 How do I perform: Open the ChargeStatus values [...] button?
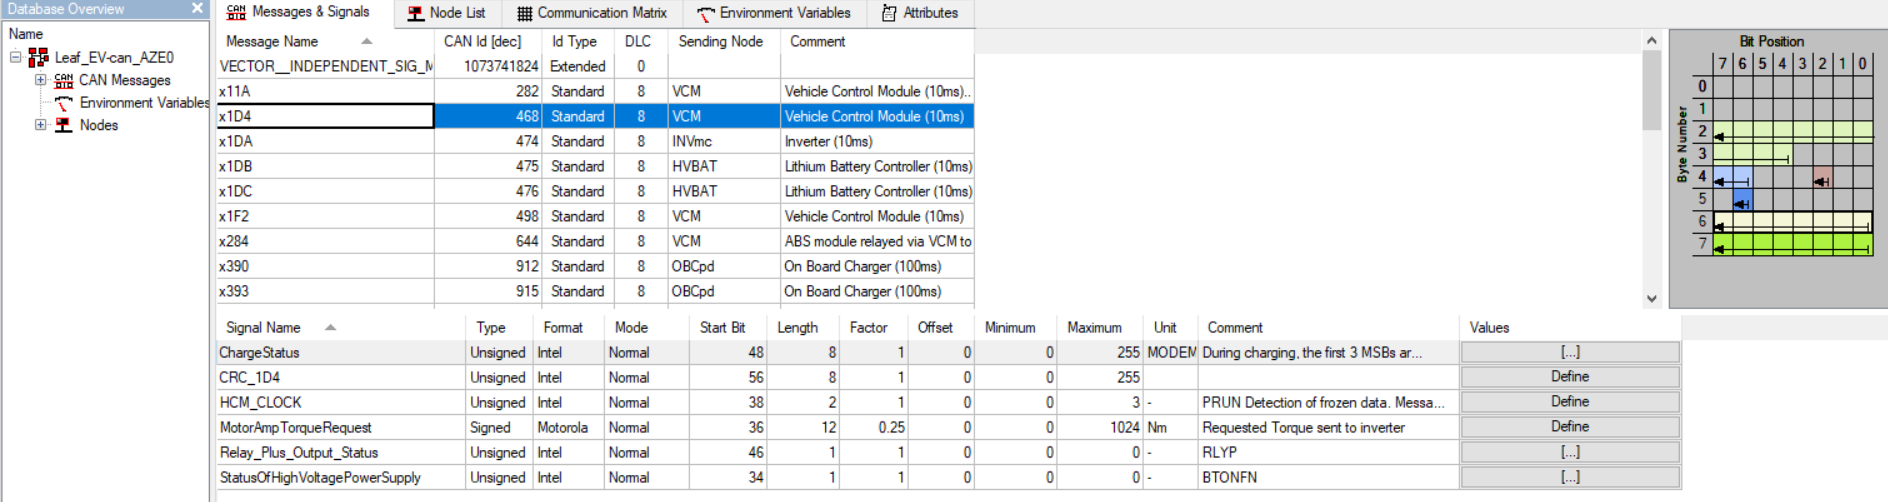1569,352
